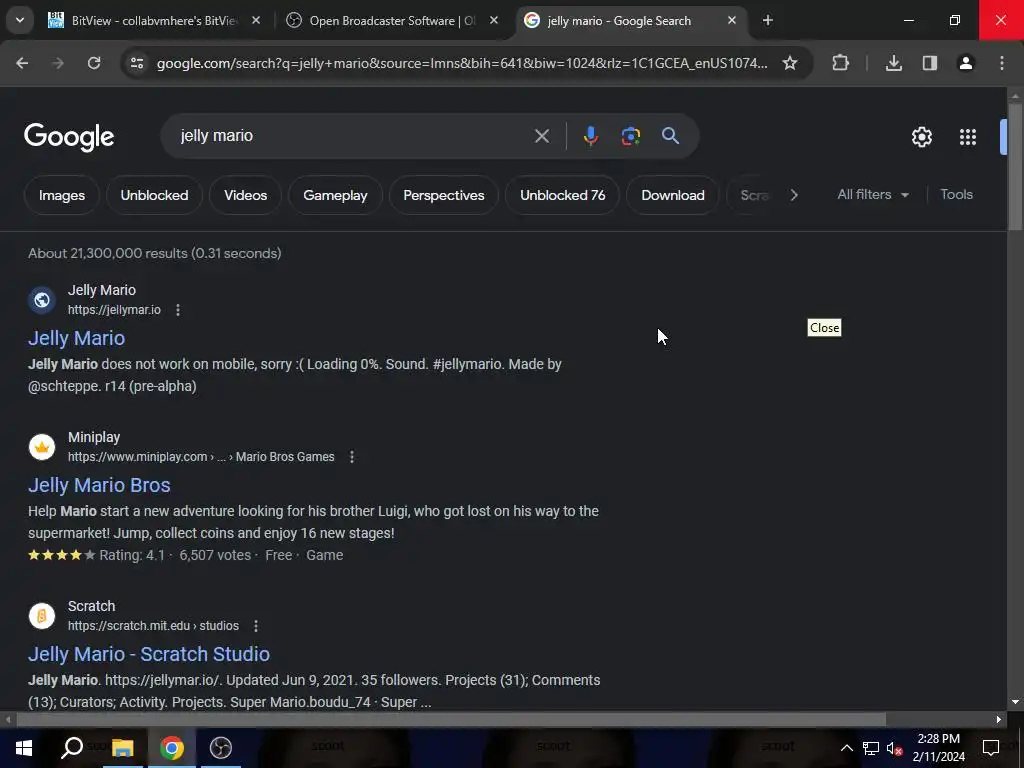The image size is (1024, 768).
Task: Open the Google apps grid
Action: (x=967, y=136)
